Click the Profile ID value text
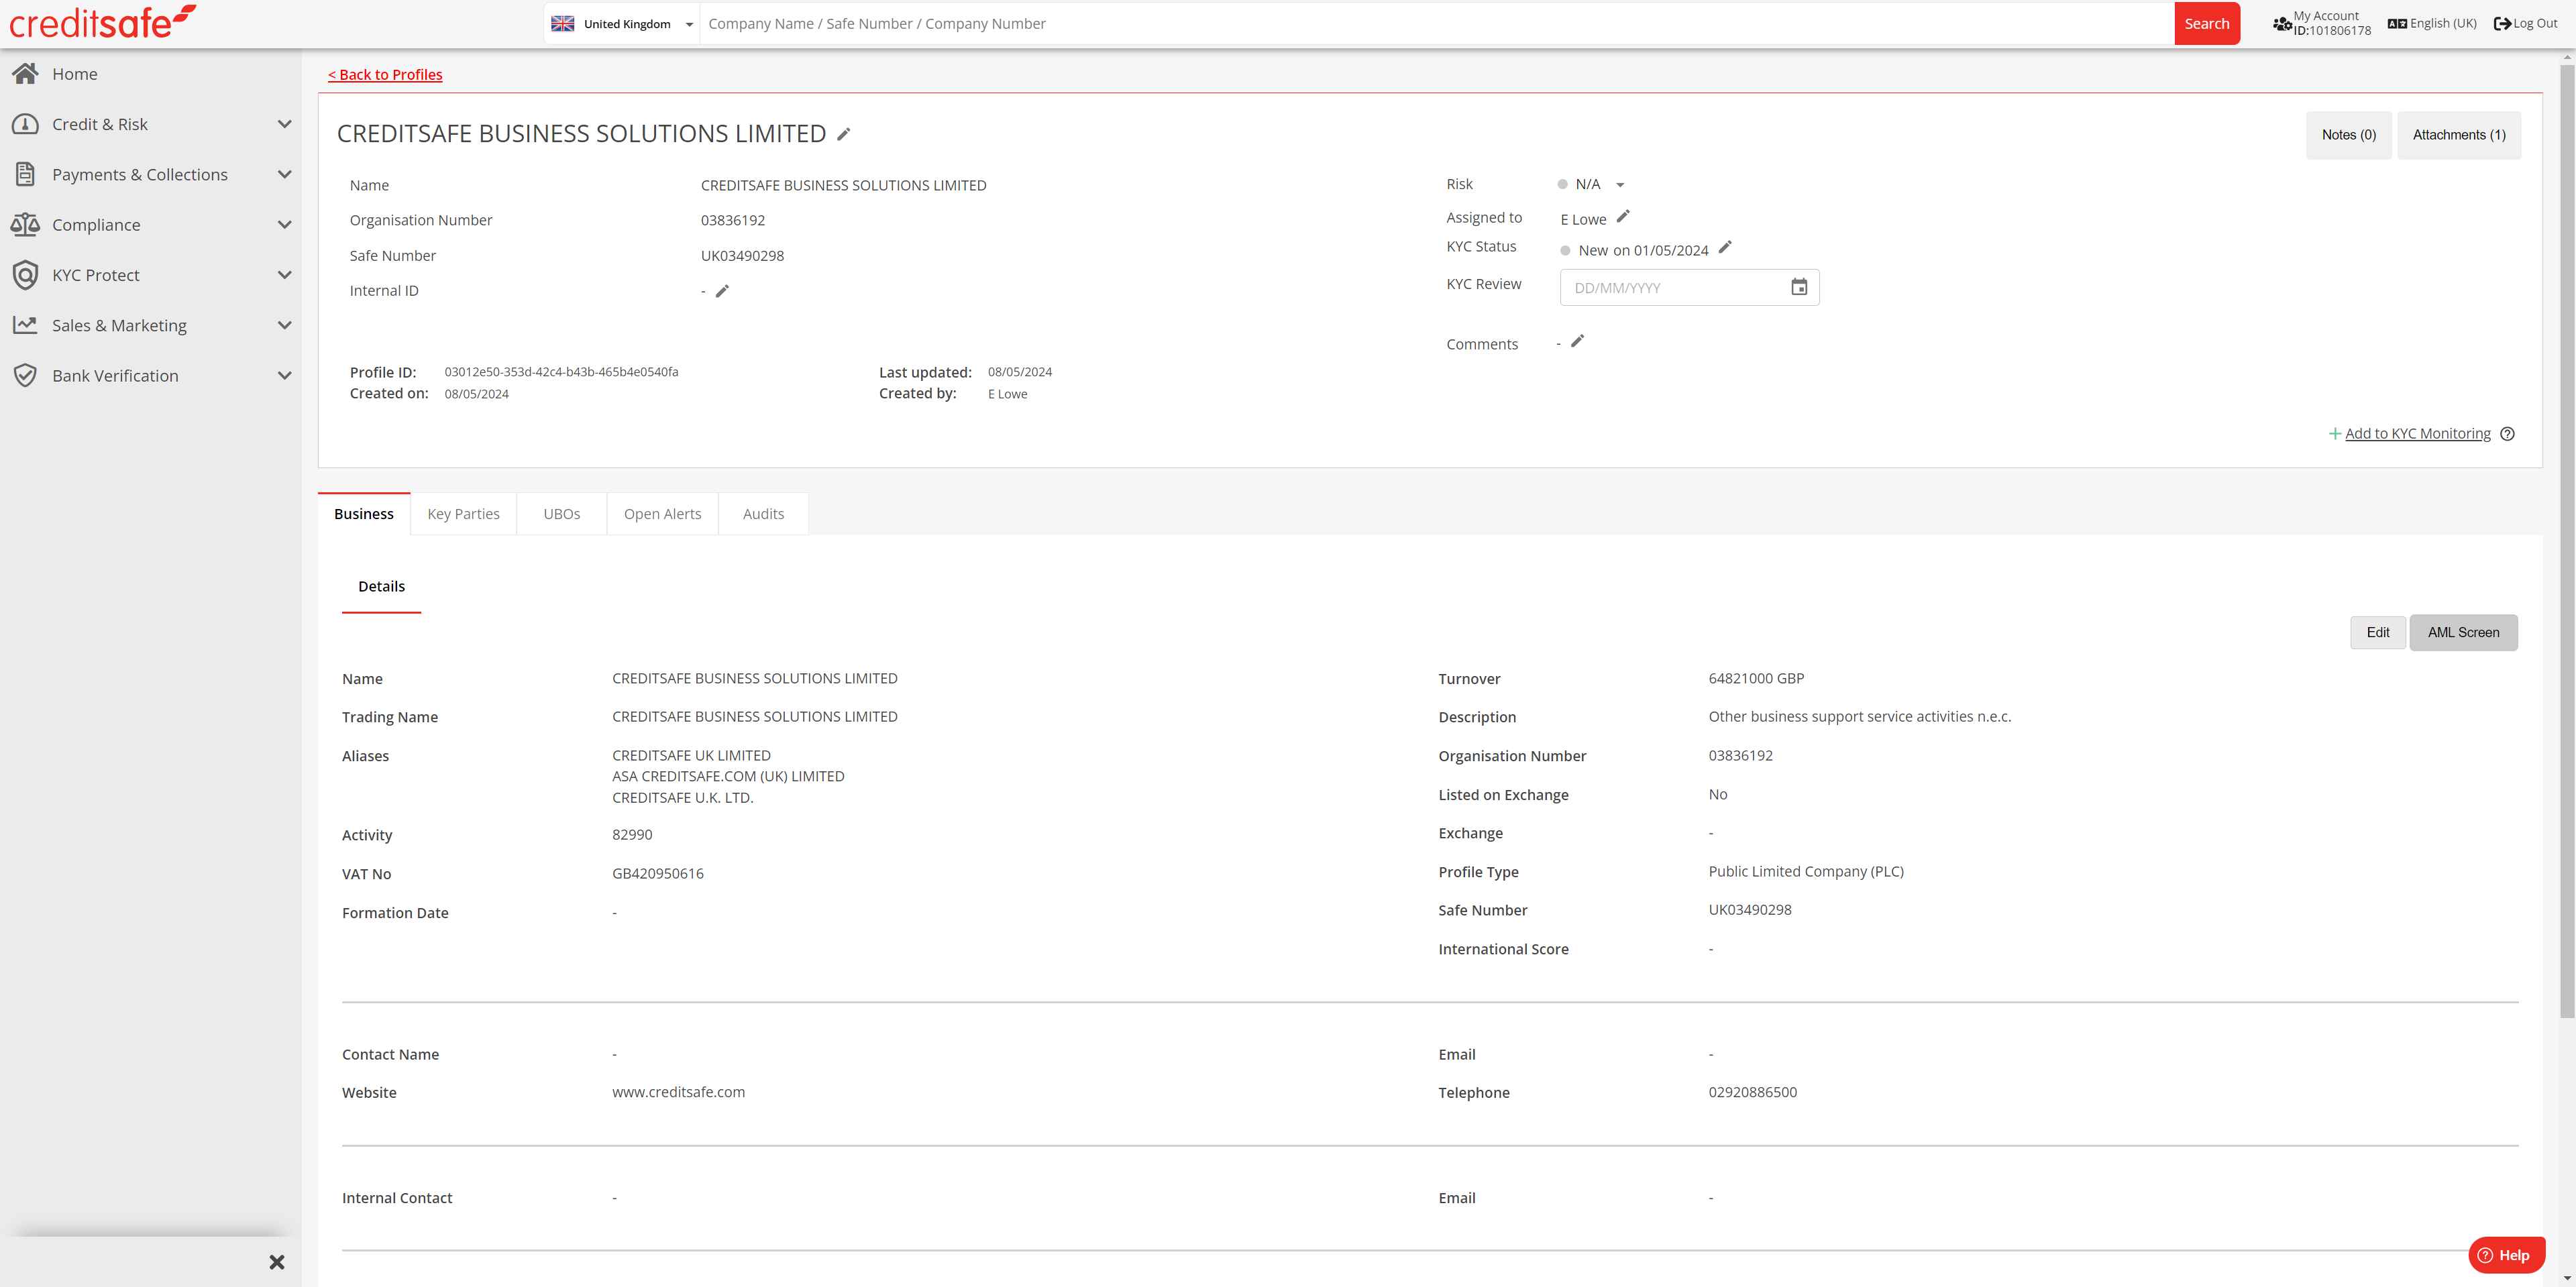 [561, 372]
